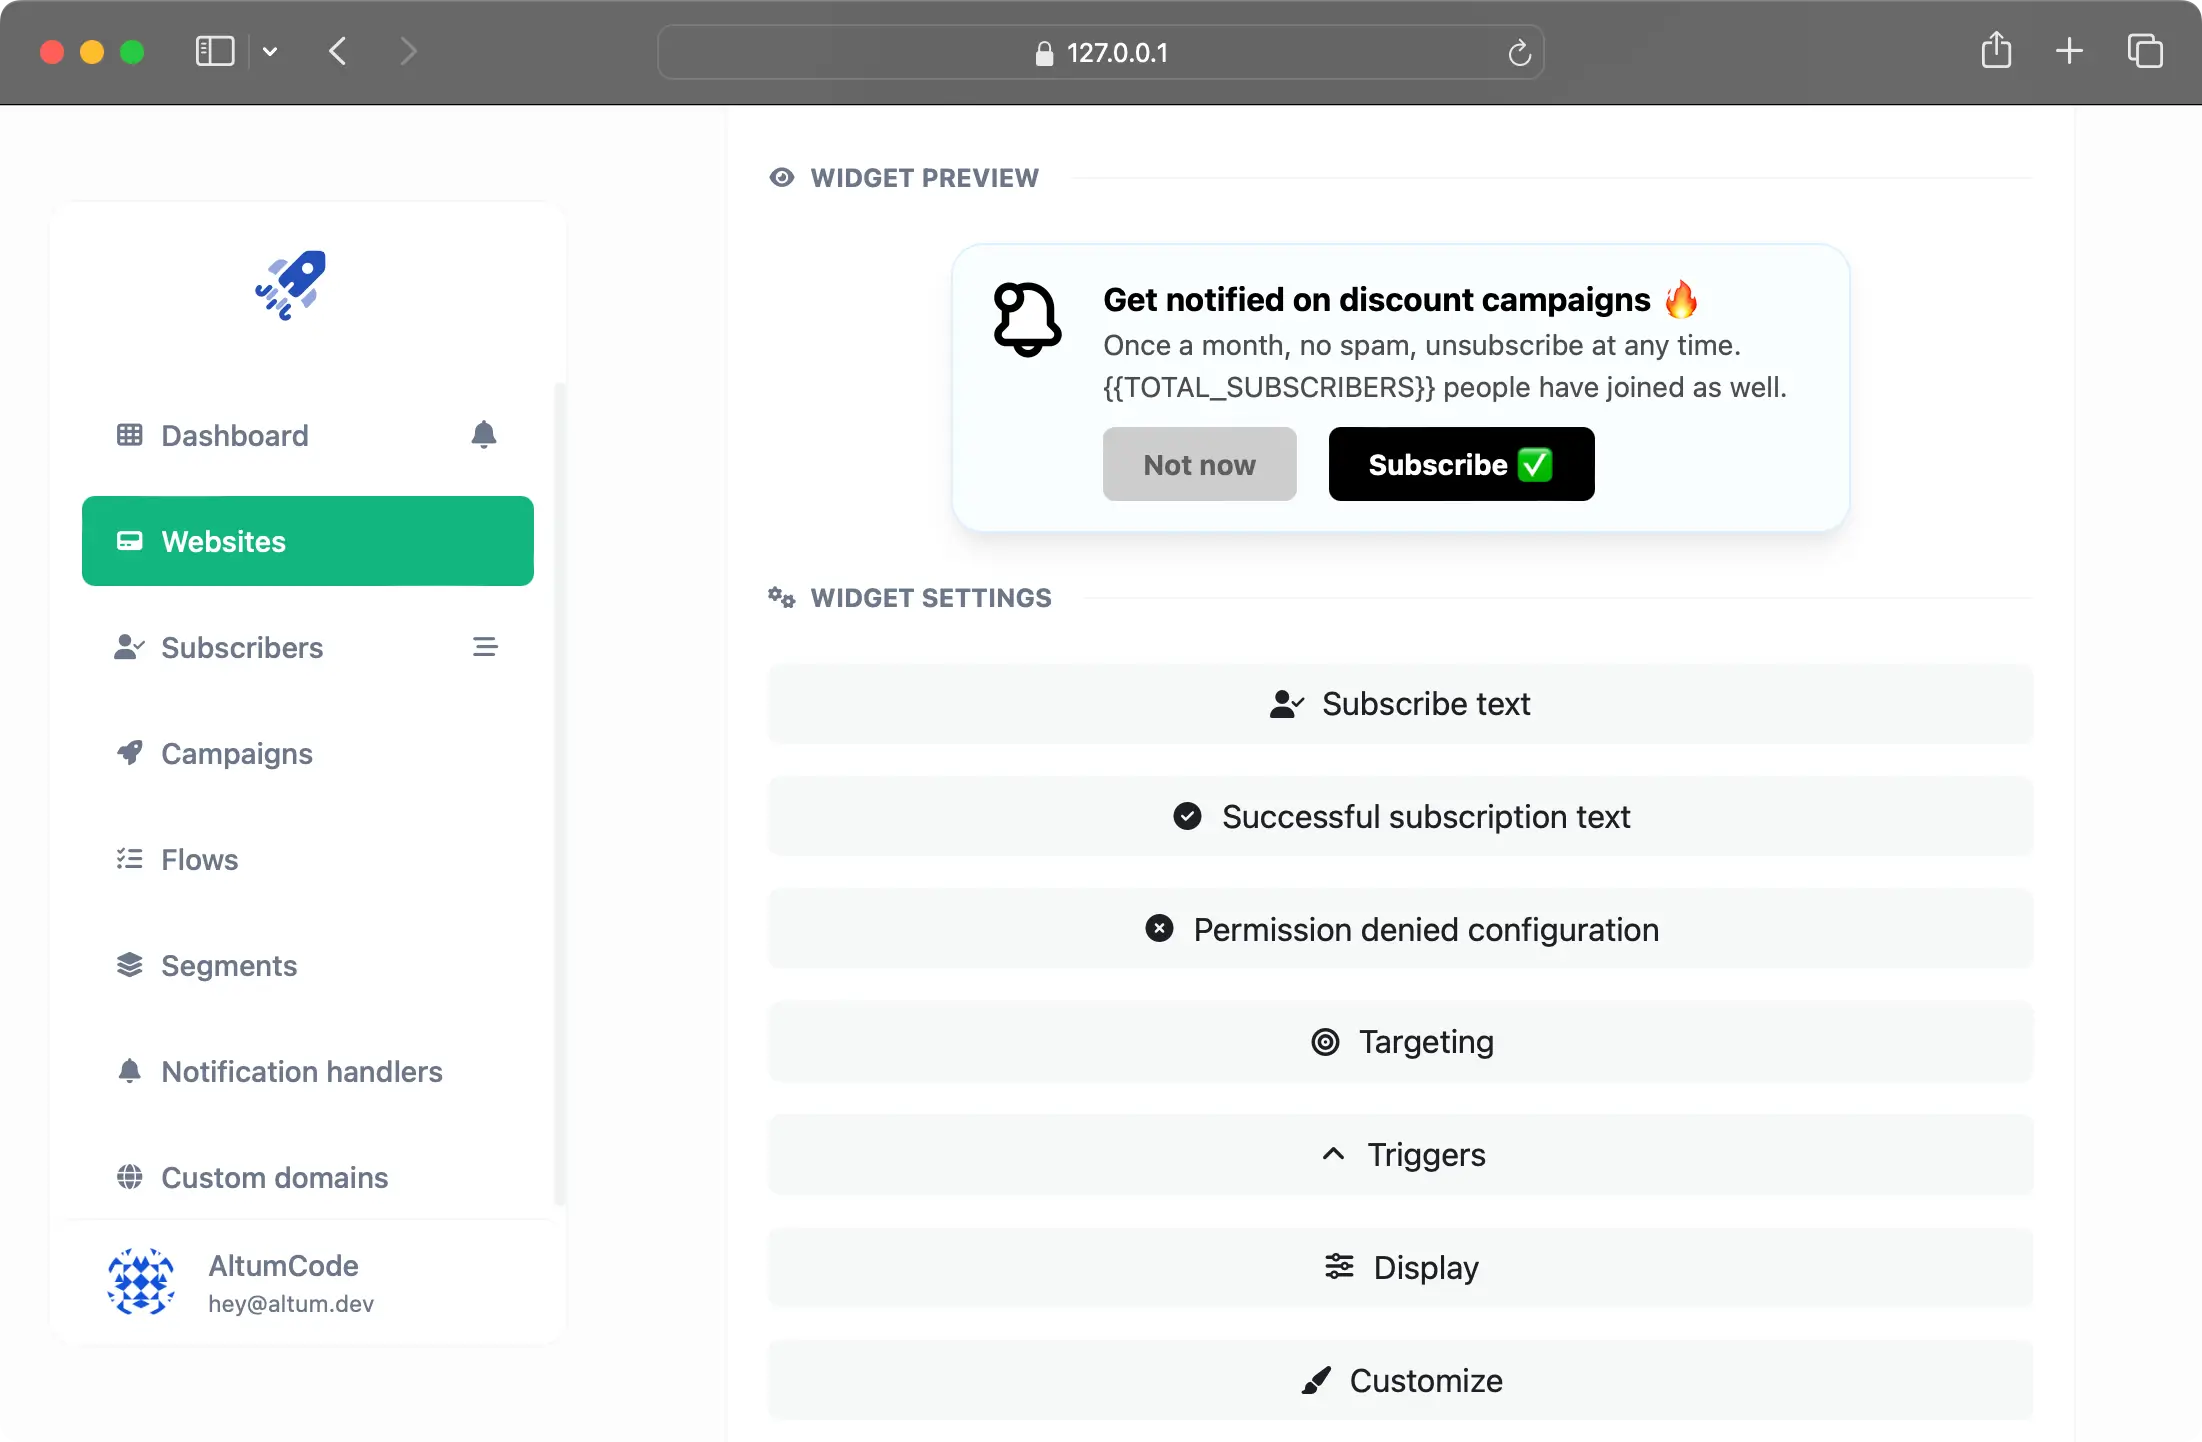This screenshot has height=1442, width=2202.
Task: Click the rocket logo above the sidebar
Action: point(290,286)
